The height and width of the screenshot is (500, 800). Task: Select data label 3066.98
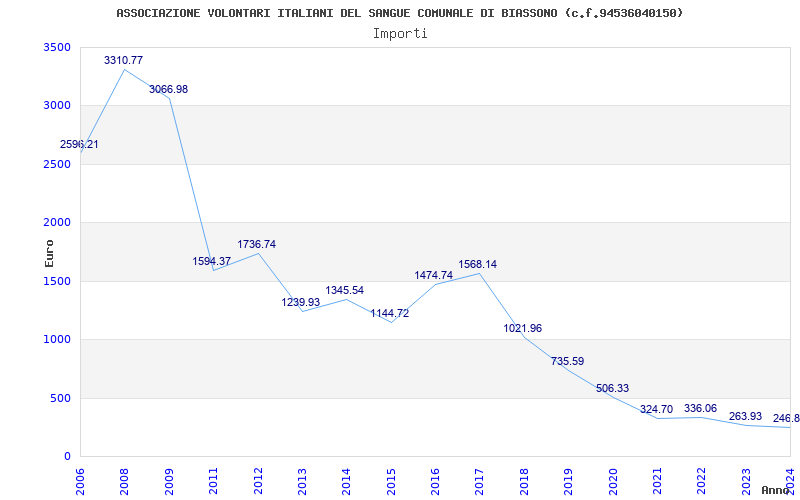coord(168,89)
